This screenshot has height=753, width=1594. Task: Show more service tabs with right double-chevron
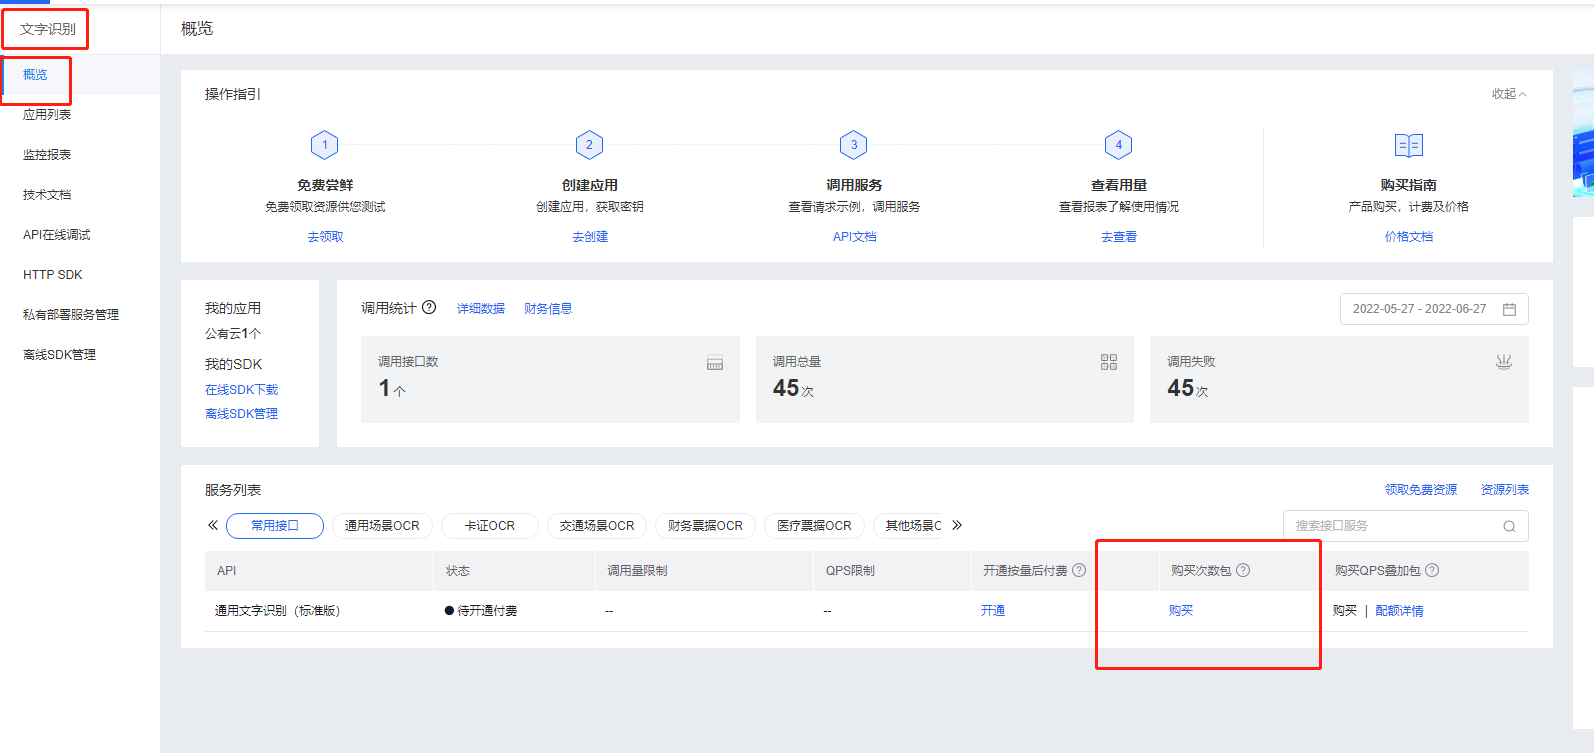(x=957, y=525)
